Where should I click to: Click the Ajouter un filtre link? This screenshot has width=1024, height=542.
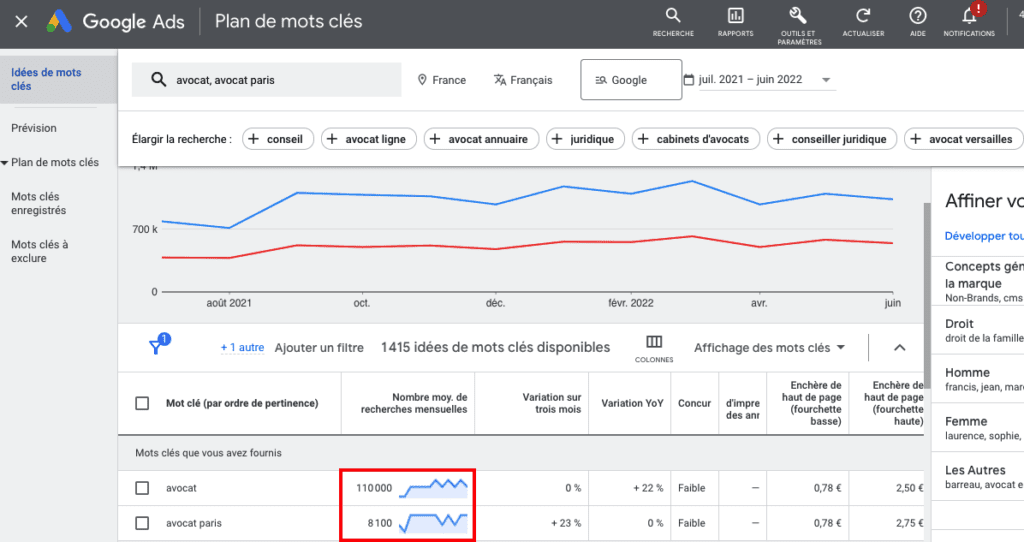click(x=319, y=348)
